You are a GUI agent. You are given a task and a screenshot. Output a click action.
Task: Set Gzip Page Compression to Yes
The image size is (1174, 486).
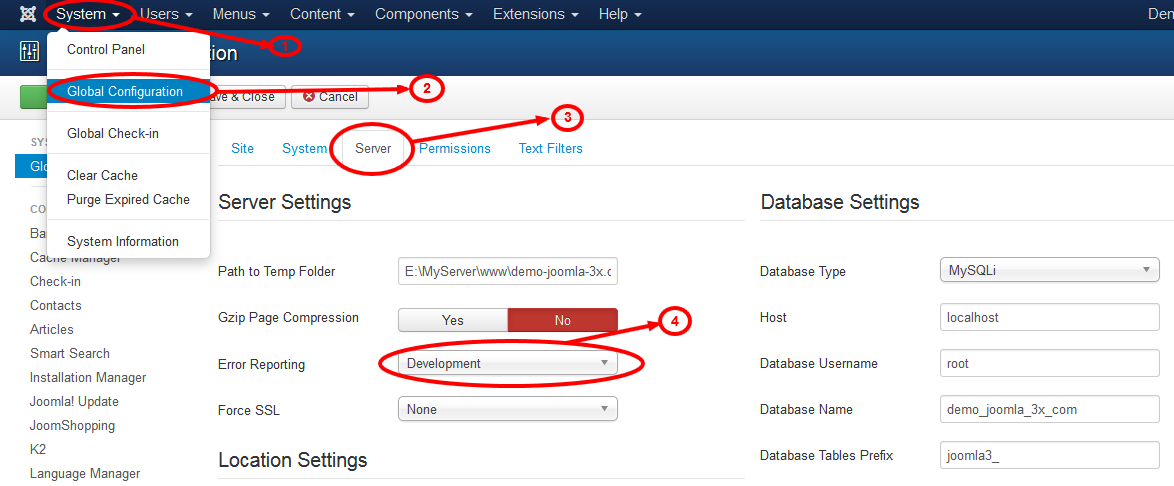[x=453, y=320]
